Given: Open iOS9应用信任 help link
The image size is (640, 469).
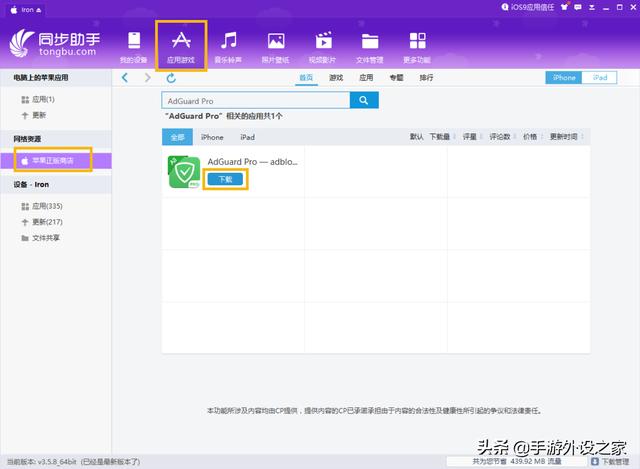Looking at the screenshot, I should point(528,7).
